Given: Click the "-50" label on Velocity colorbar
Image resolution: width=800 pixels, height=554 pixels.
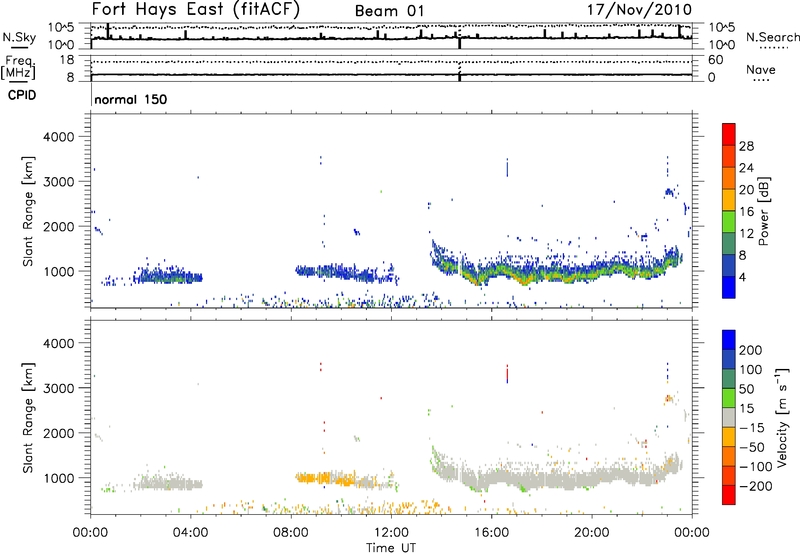Looking at the screenshot, I should [751, 447].
